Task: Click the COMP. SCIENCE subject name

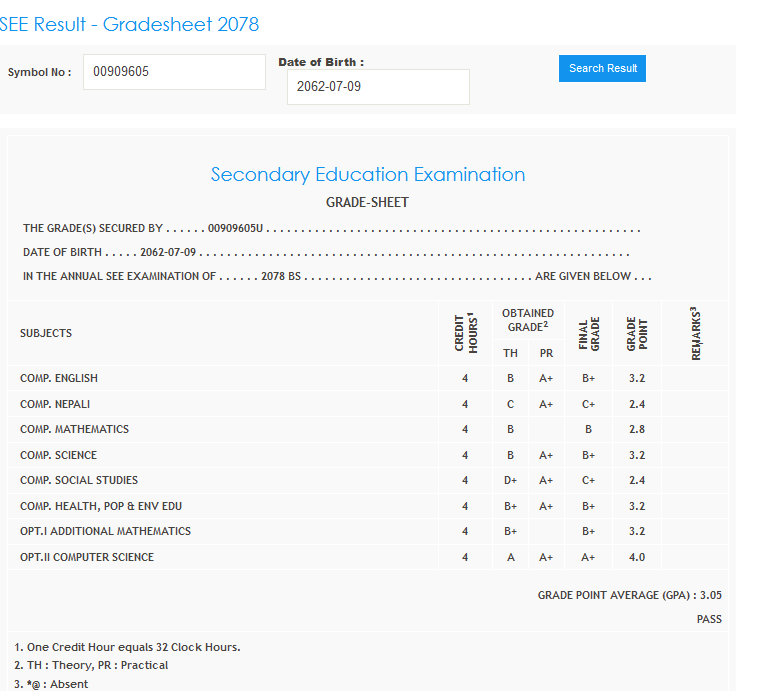Action: [x=58, y=455]
